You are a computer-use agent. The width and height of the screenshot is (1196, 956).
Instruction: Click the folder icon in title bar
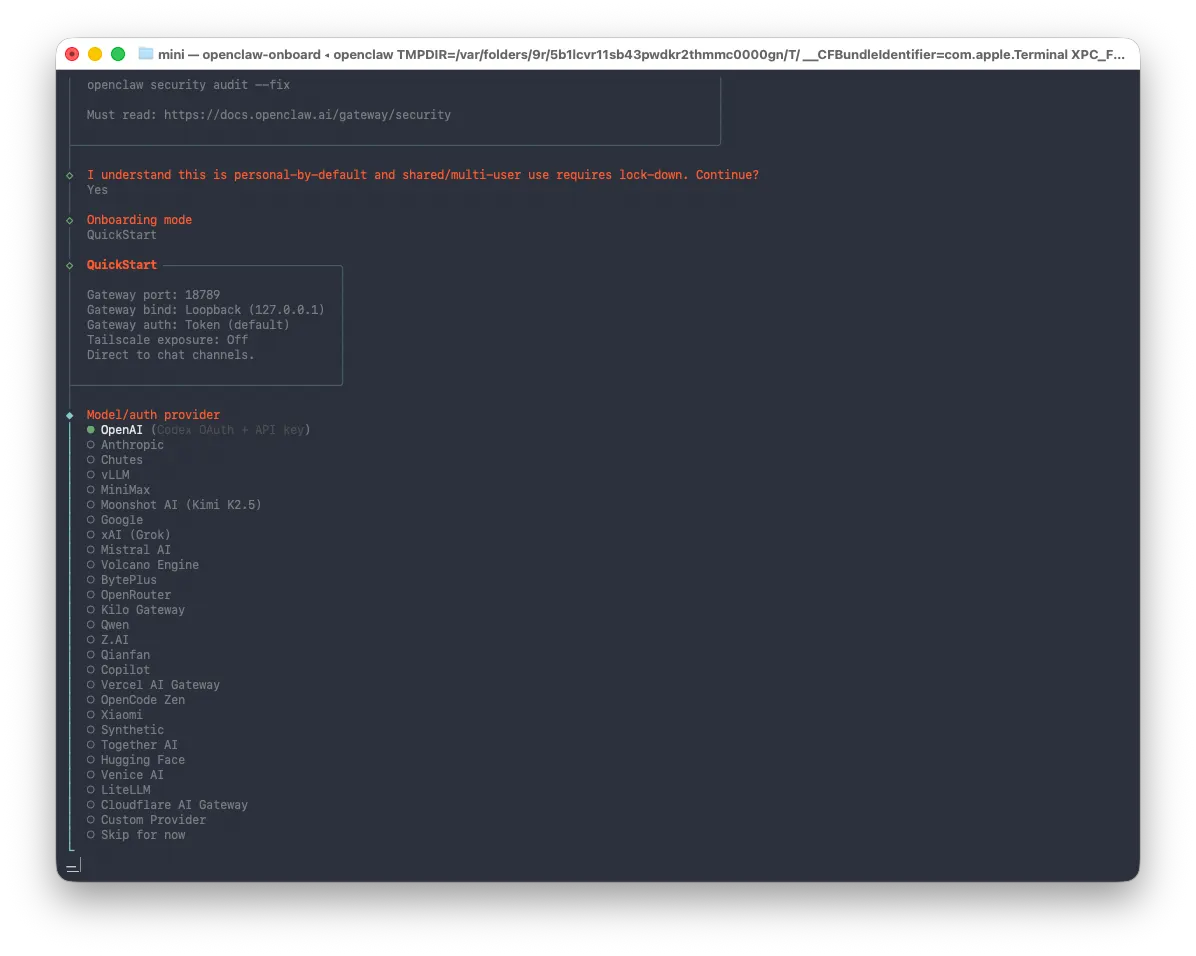point(145,54)
